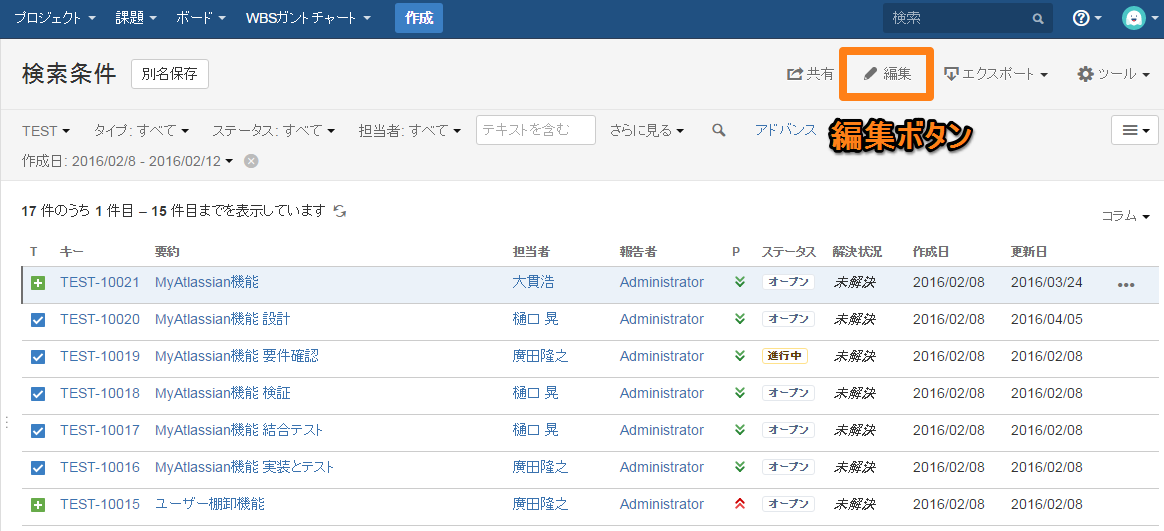This screenshot has width=1164, height=531.
Task: Click the refresh results icon
Action: [x=340, y=211]
